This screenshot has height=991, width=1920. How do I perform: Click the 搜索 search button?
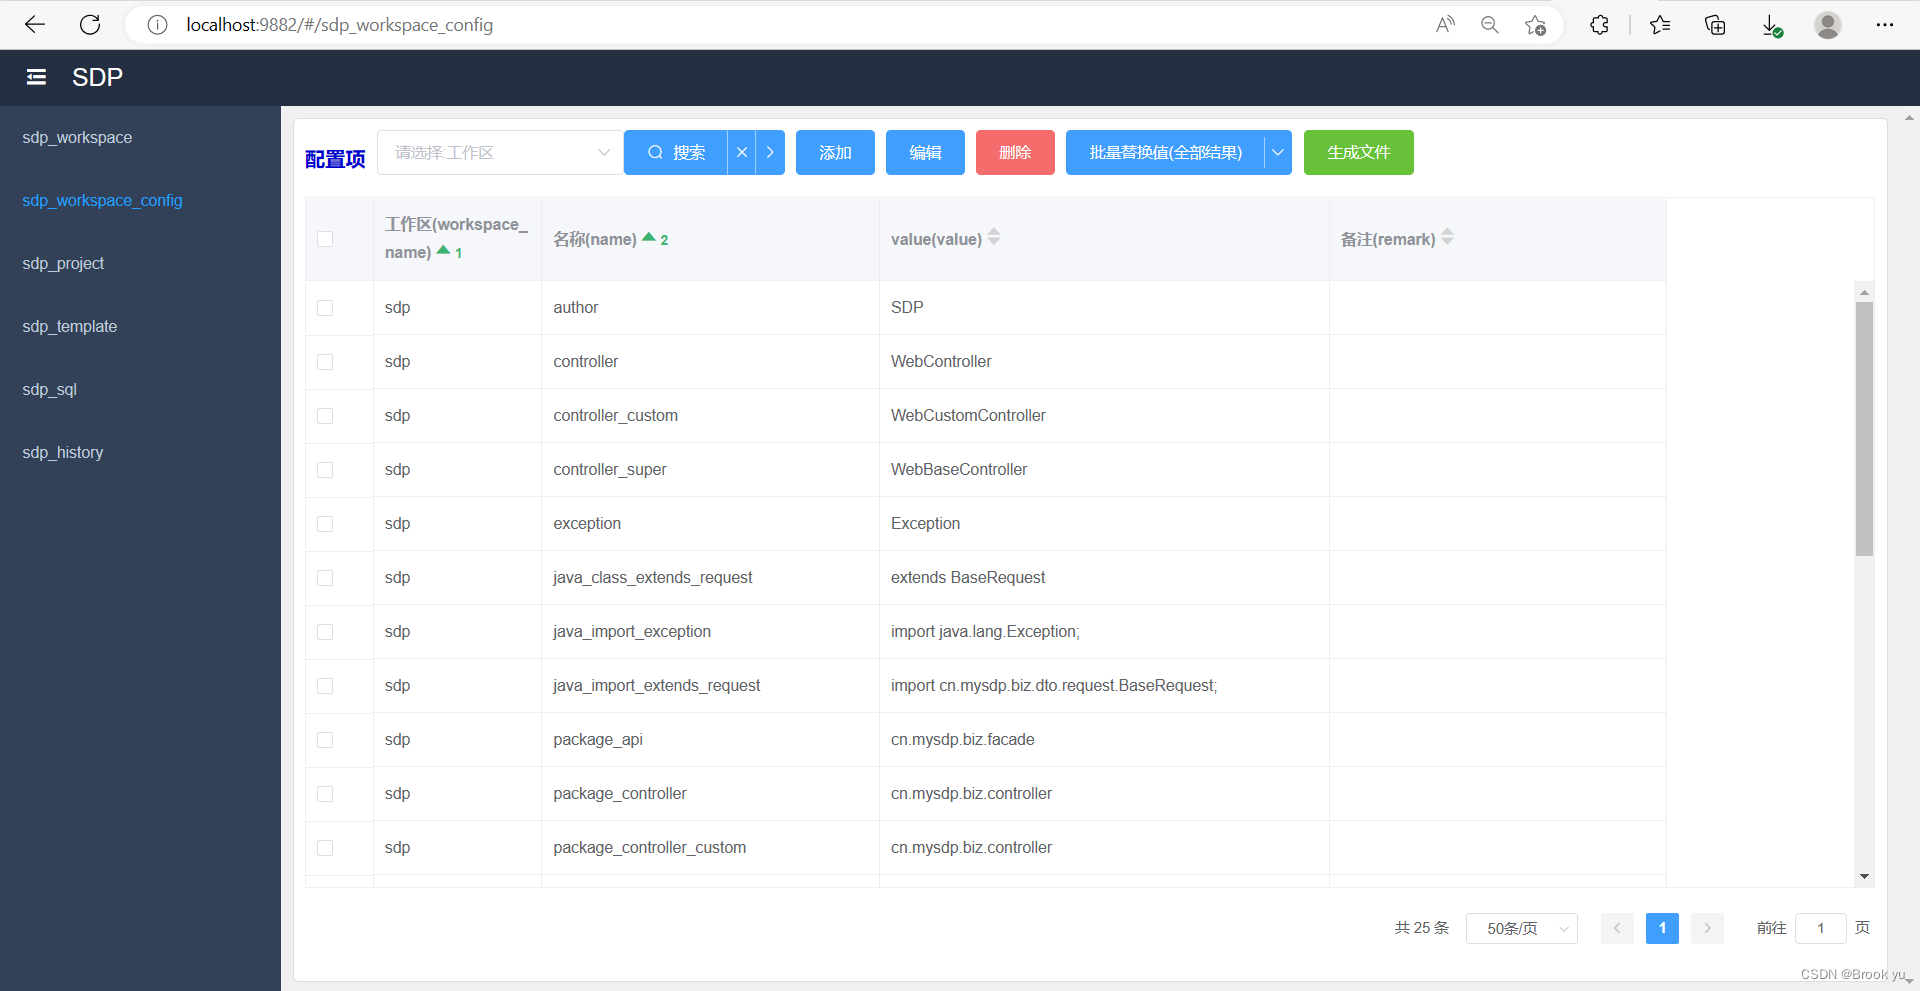(676, 152)
